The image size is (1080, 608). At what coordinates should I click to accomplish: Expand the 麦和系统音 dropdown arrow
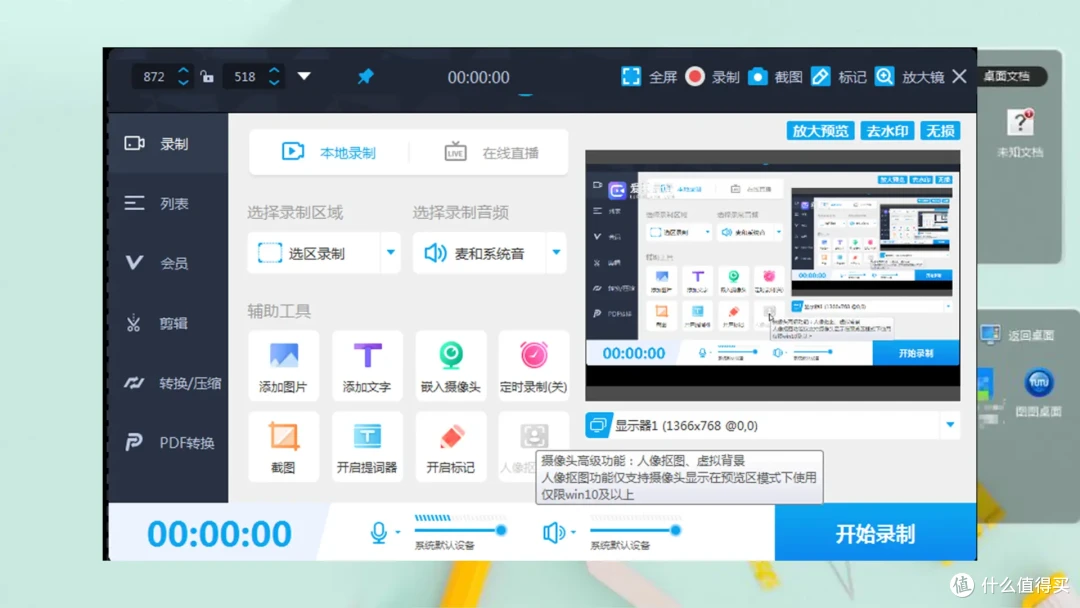point(557,253)
